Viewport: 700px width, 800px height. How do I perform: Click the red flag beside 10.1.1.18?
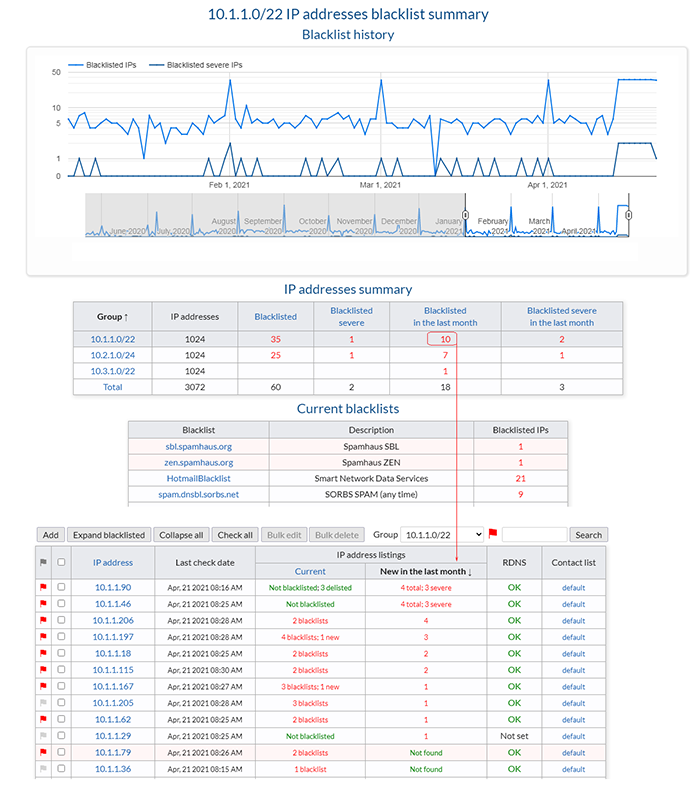click(43, 653)
